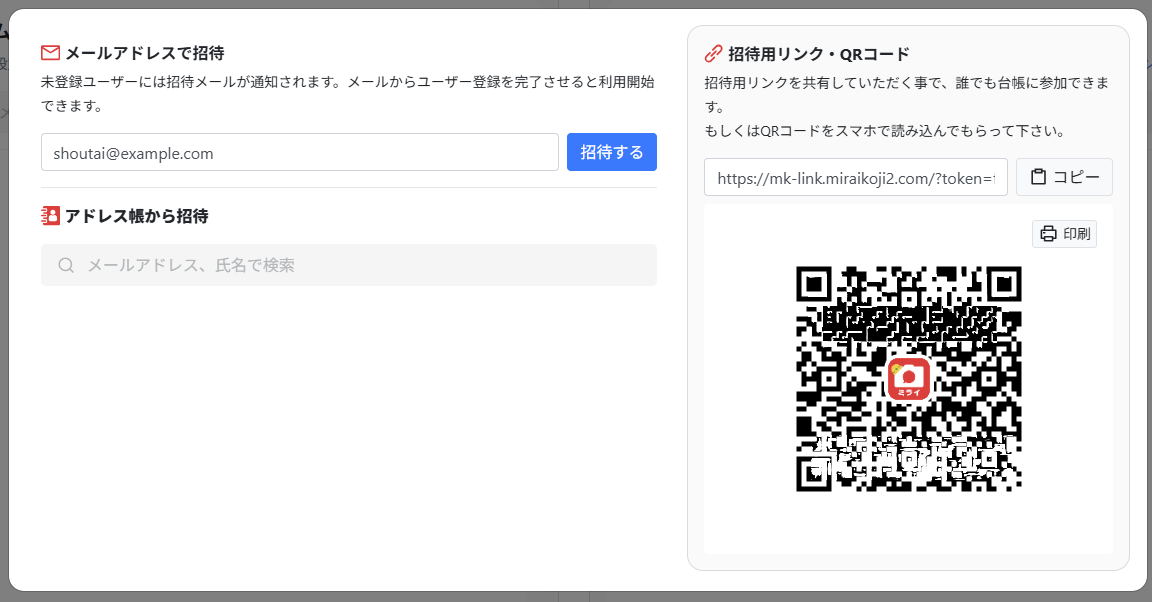
Task: Click the printer icon on the 印刷 button
Action: click(x=1048, y=234)
